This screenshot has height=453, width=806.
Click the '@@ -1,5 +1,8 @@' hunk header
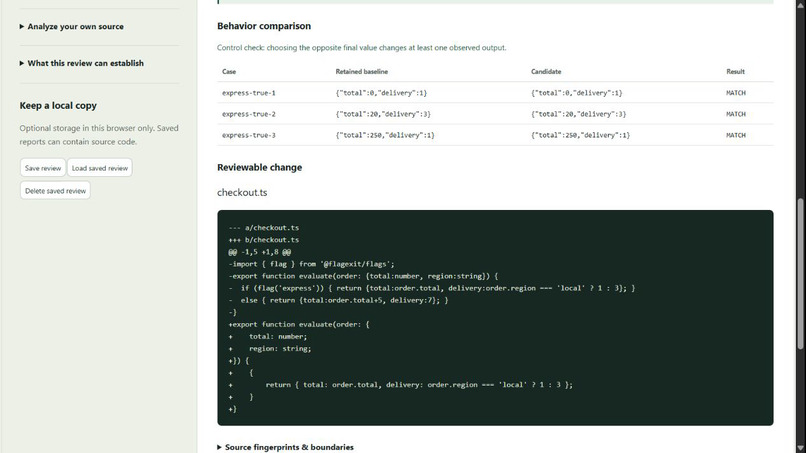pos(260,252)
